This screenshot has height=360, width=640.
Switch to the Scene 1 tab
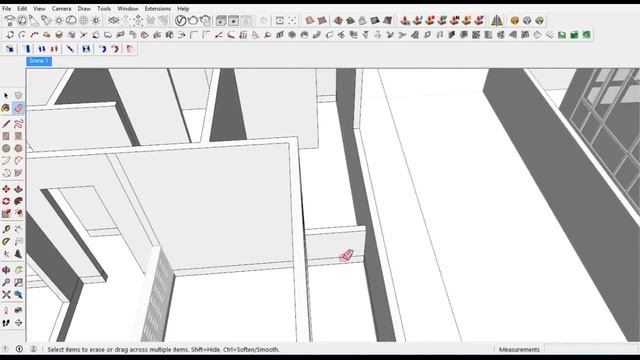click(39, 61)
